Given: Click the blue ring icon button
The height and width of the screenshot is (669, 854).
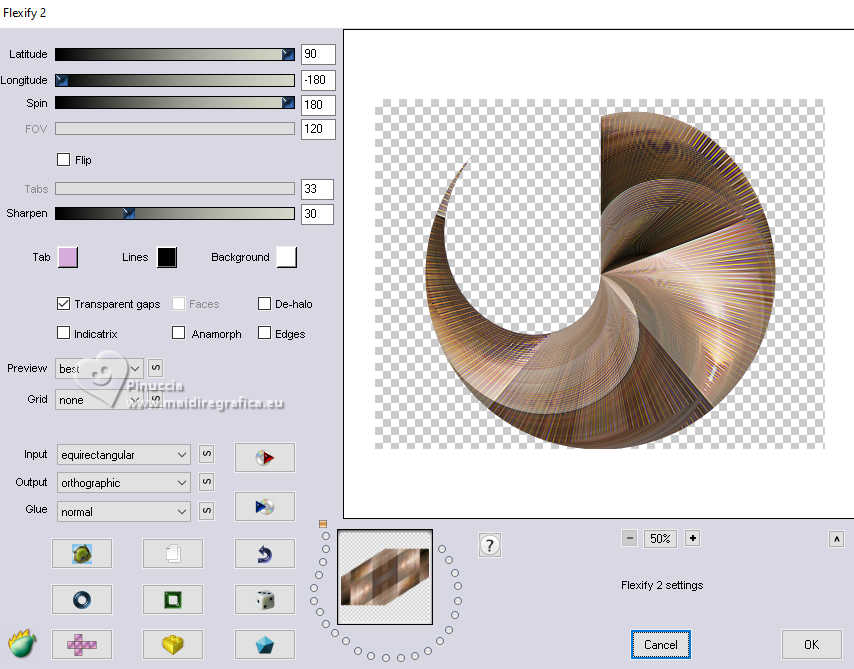Looking at the screenshot, I should (x=82, y=599).
